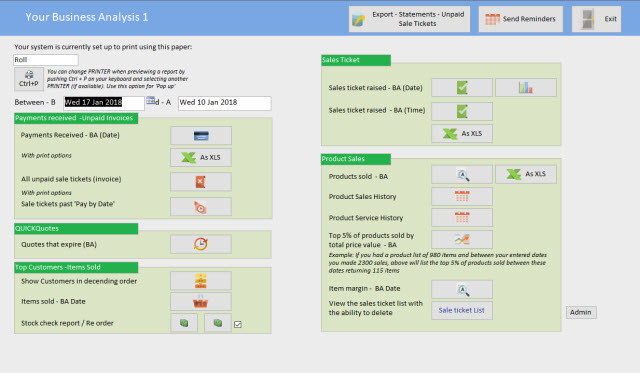Image resolution: width=640 pixels, height=373 pixels.
Task: Click the Product Sales section header
Action: (356, 159)
